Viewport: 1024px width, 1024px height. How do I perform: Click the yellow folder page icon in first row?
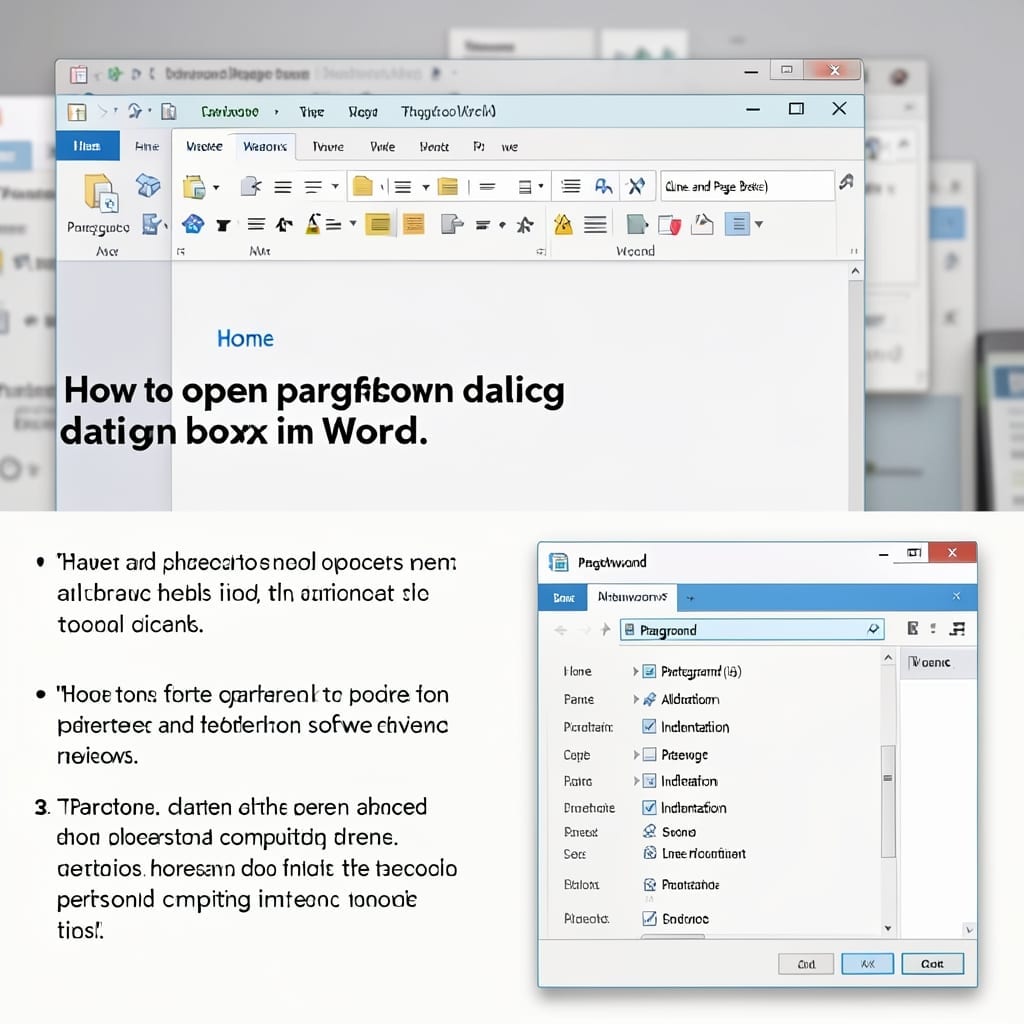362,187
